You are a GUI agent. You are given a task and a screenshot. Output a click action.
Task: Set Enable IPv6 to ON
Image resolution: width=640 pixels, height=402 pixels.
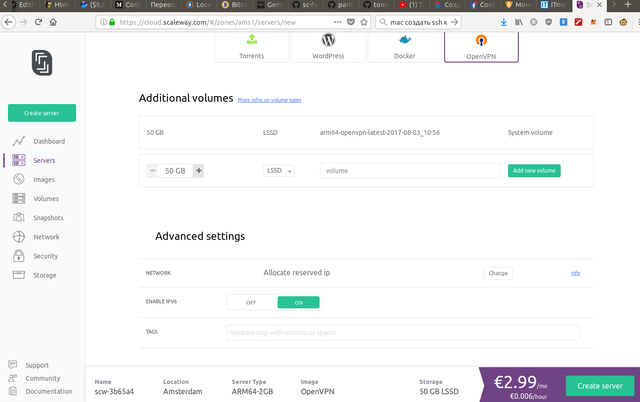coord(298,302)
